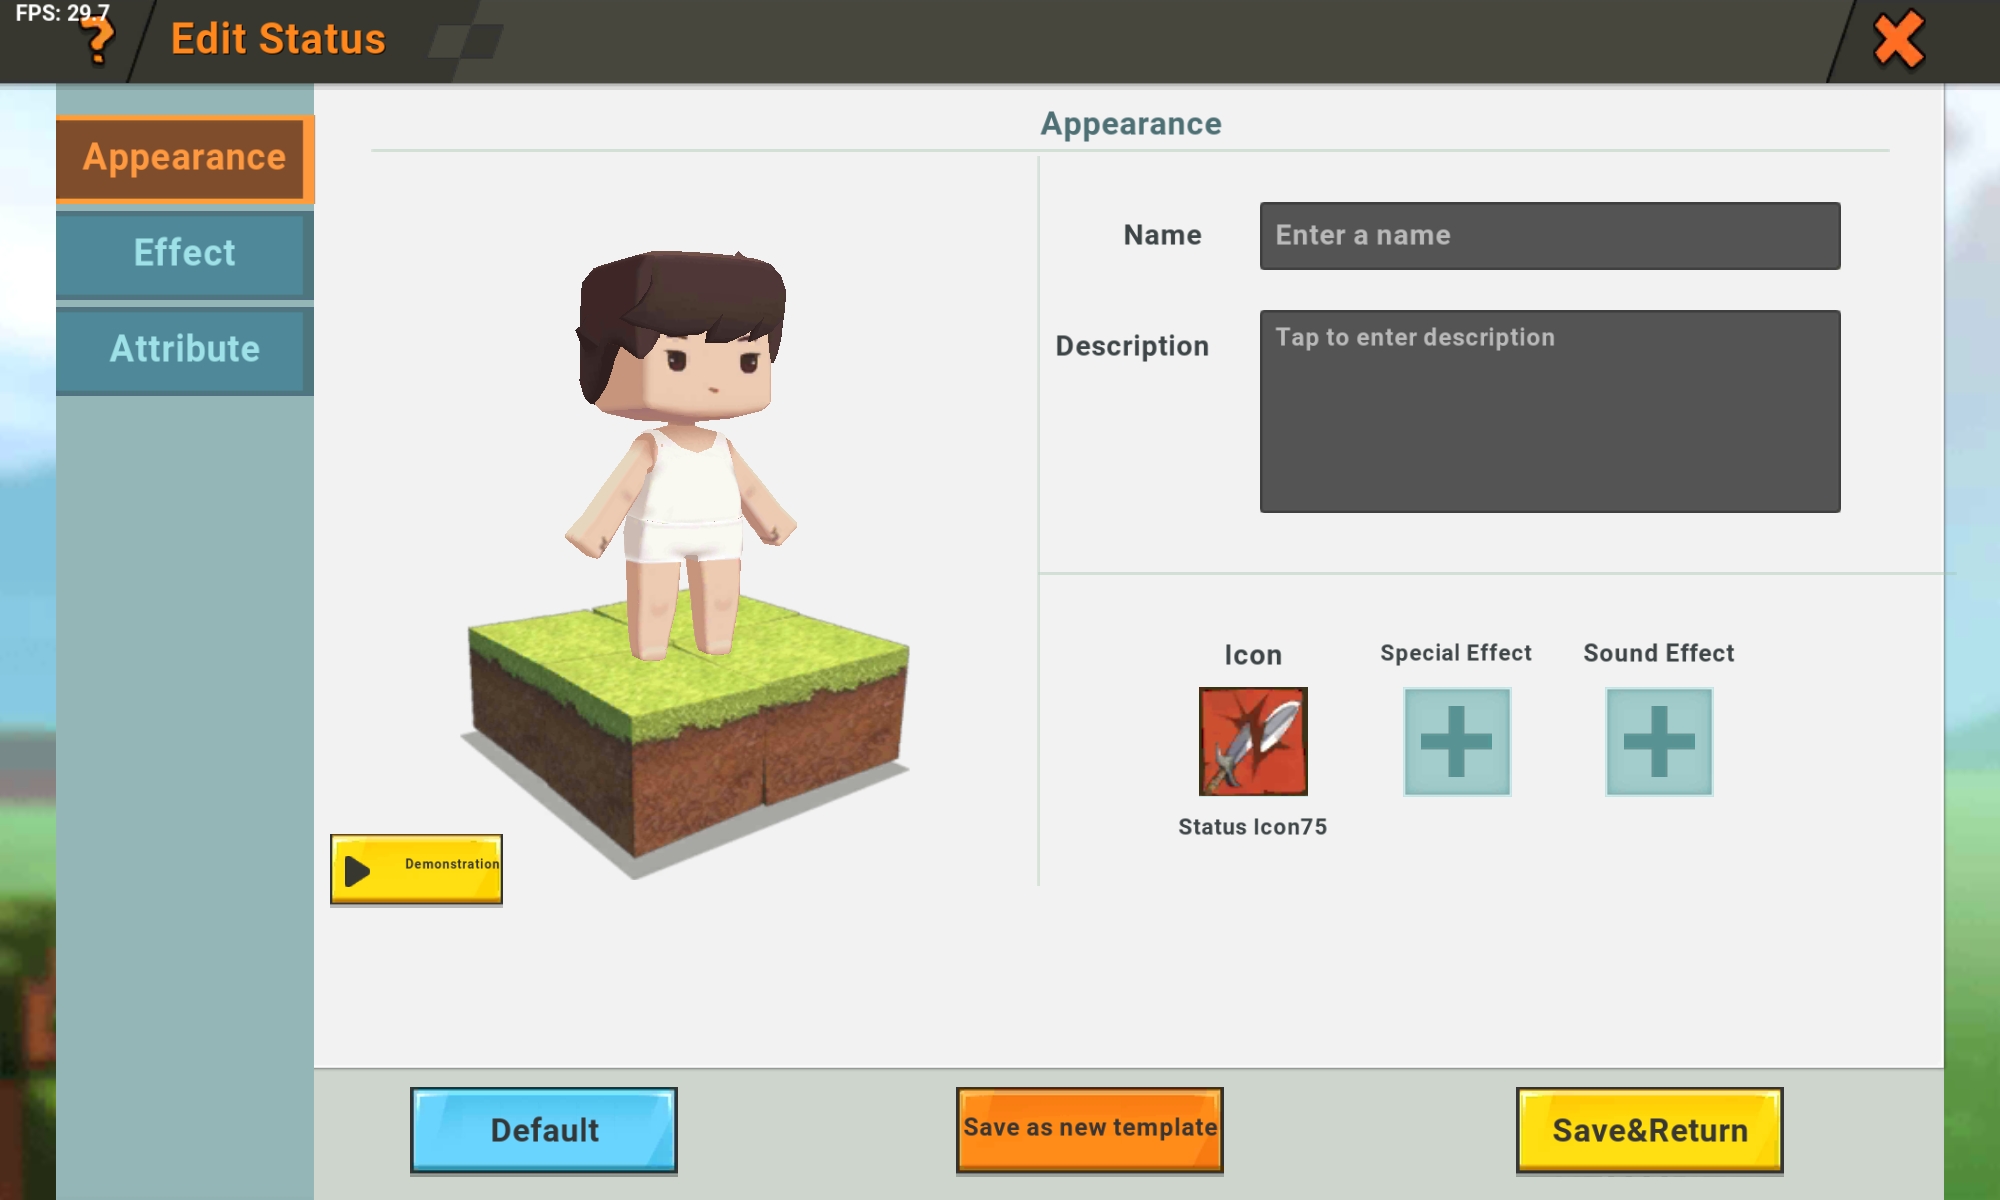Toggle the Attribute settings section
The height and width of the screenshot is (1200, 2000).
pyautogui.click(x=184, y=347)
